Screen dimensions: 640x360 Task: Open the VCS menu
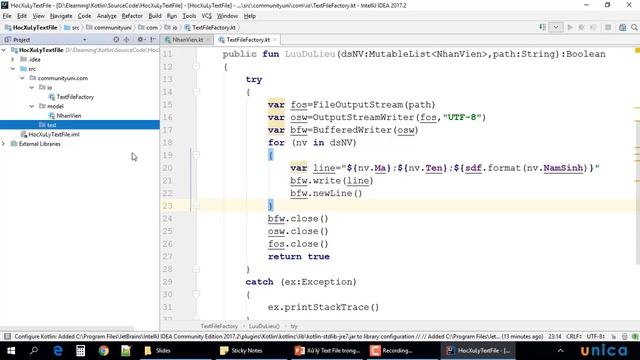[206, 16]
